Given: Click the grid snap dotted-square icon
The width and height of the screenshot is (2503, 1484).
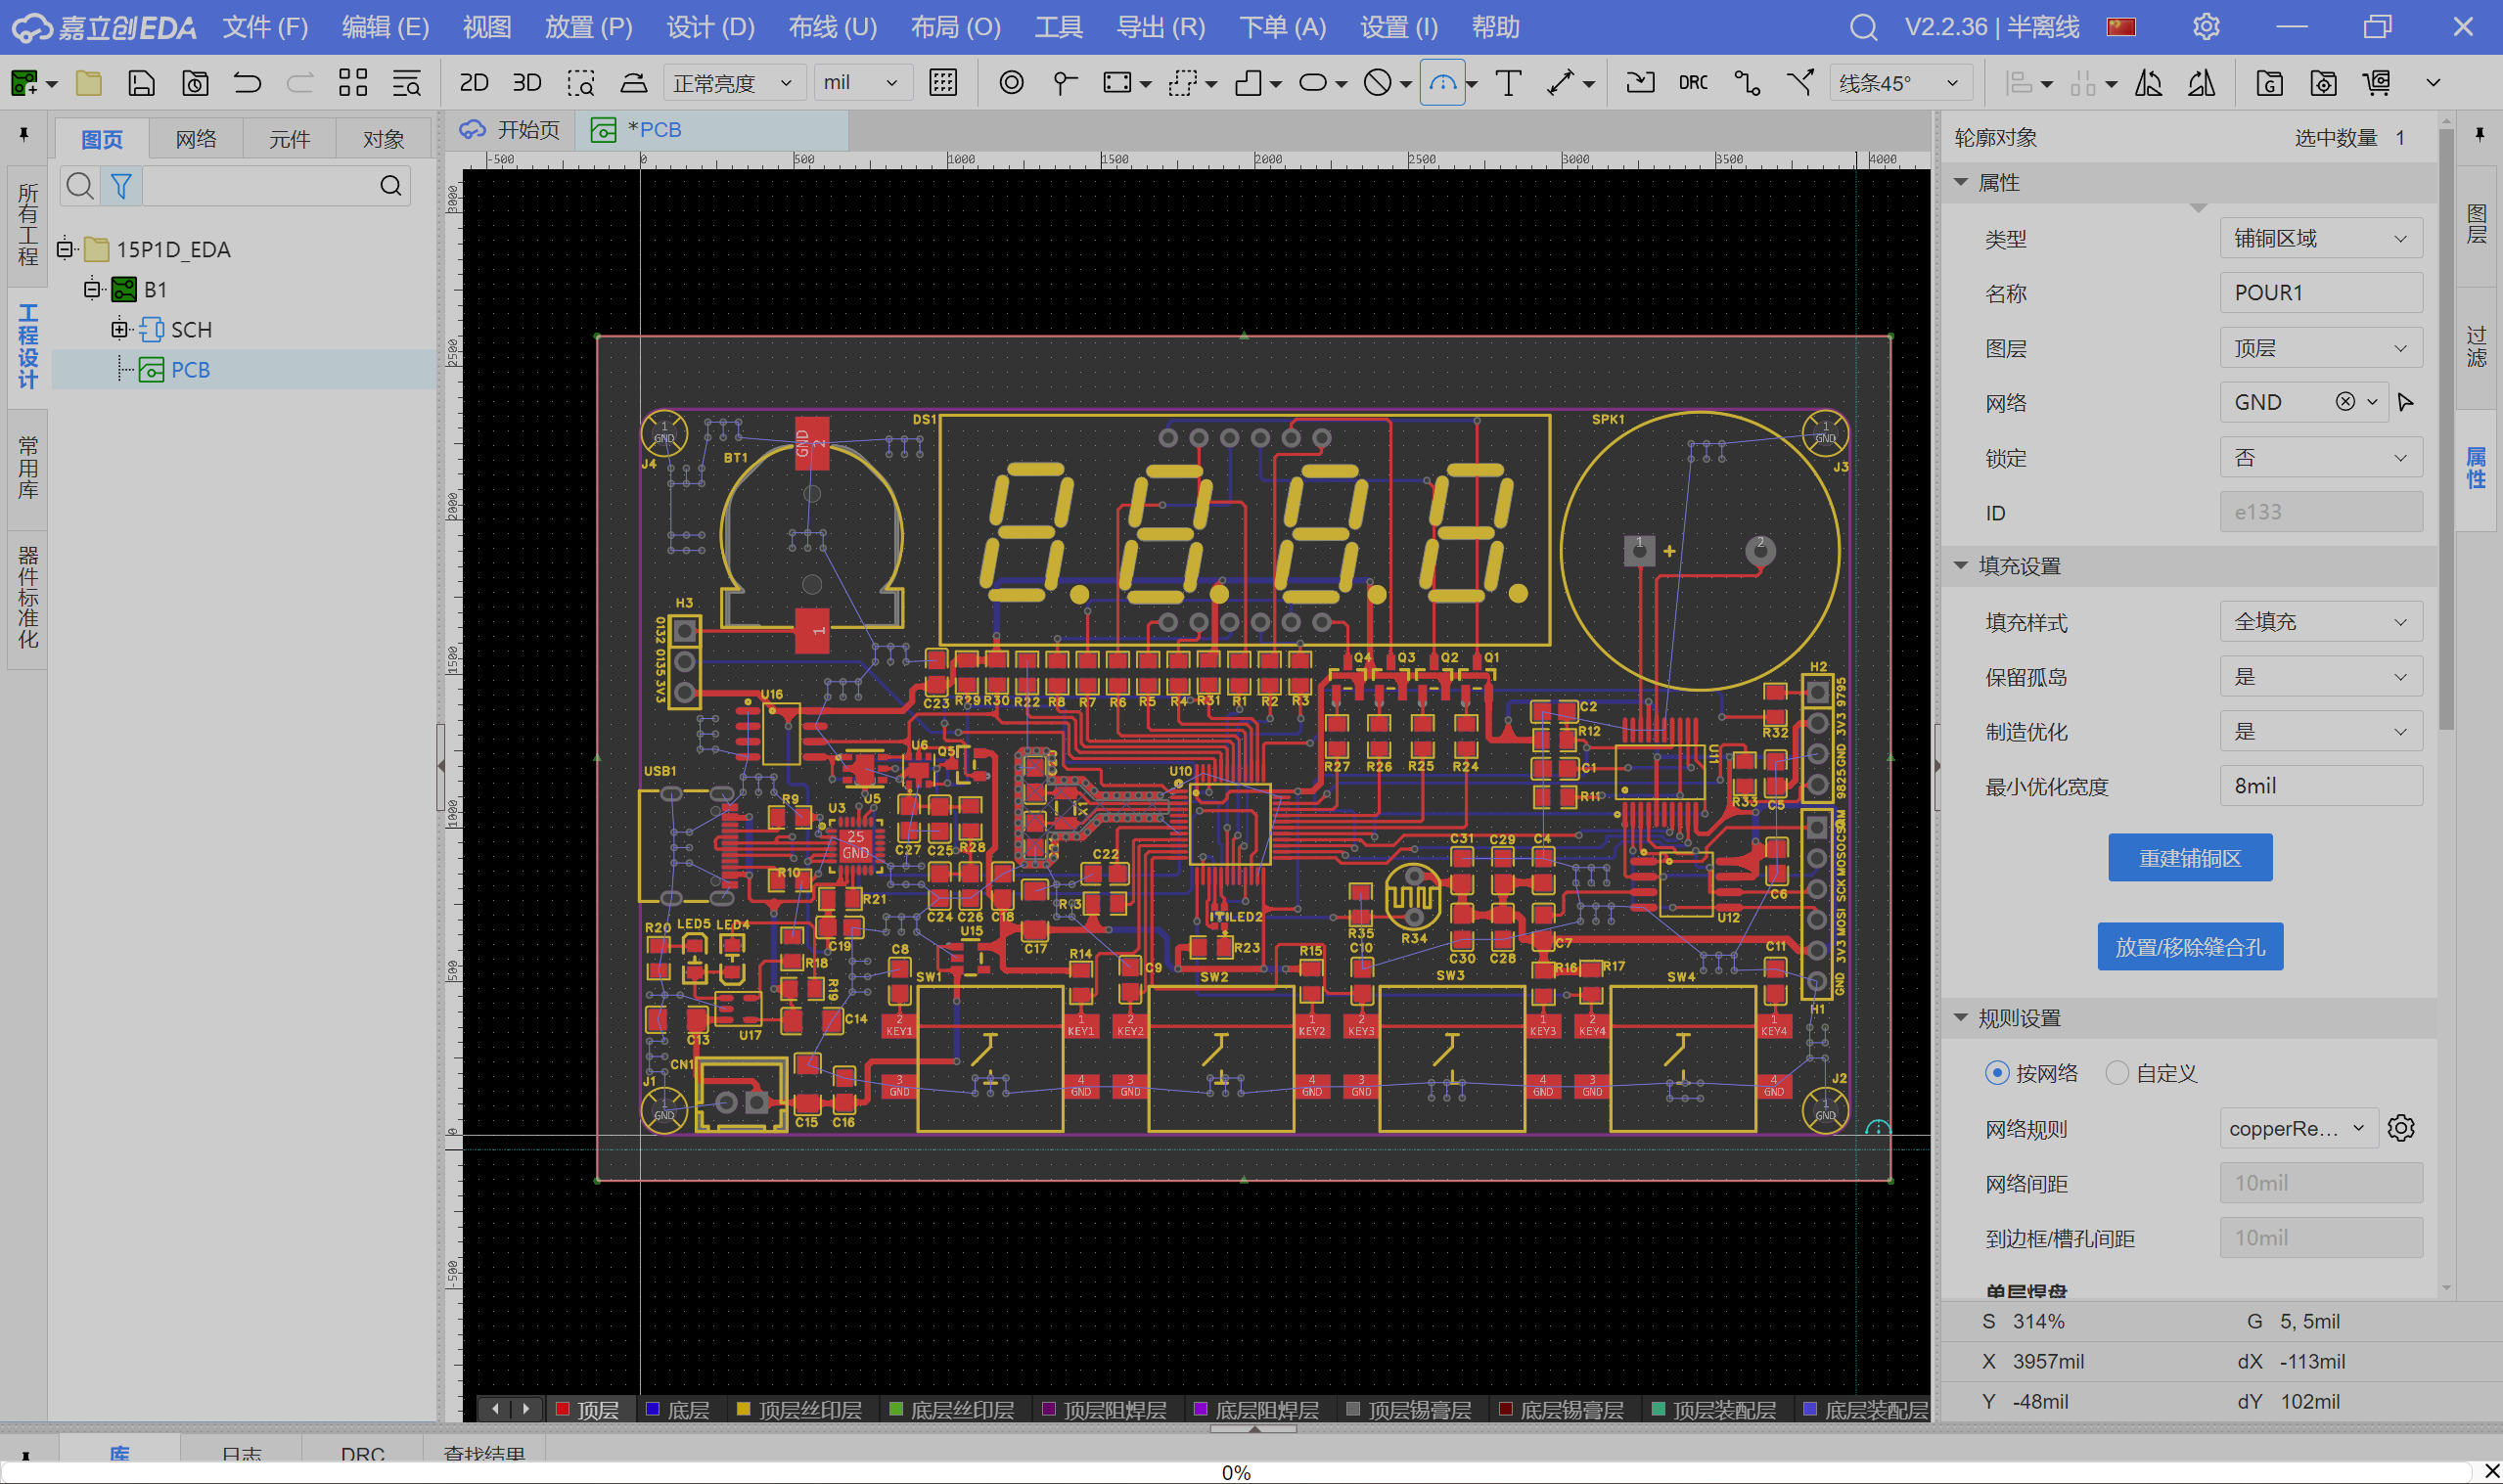Looking at the screenshot, I should (943, 83).
